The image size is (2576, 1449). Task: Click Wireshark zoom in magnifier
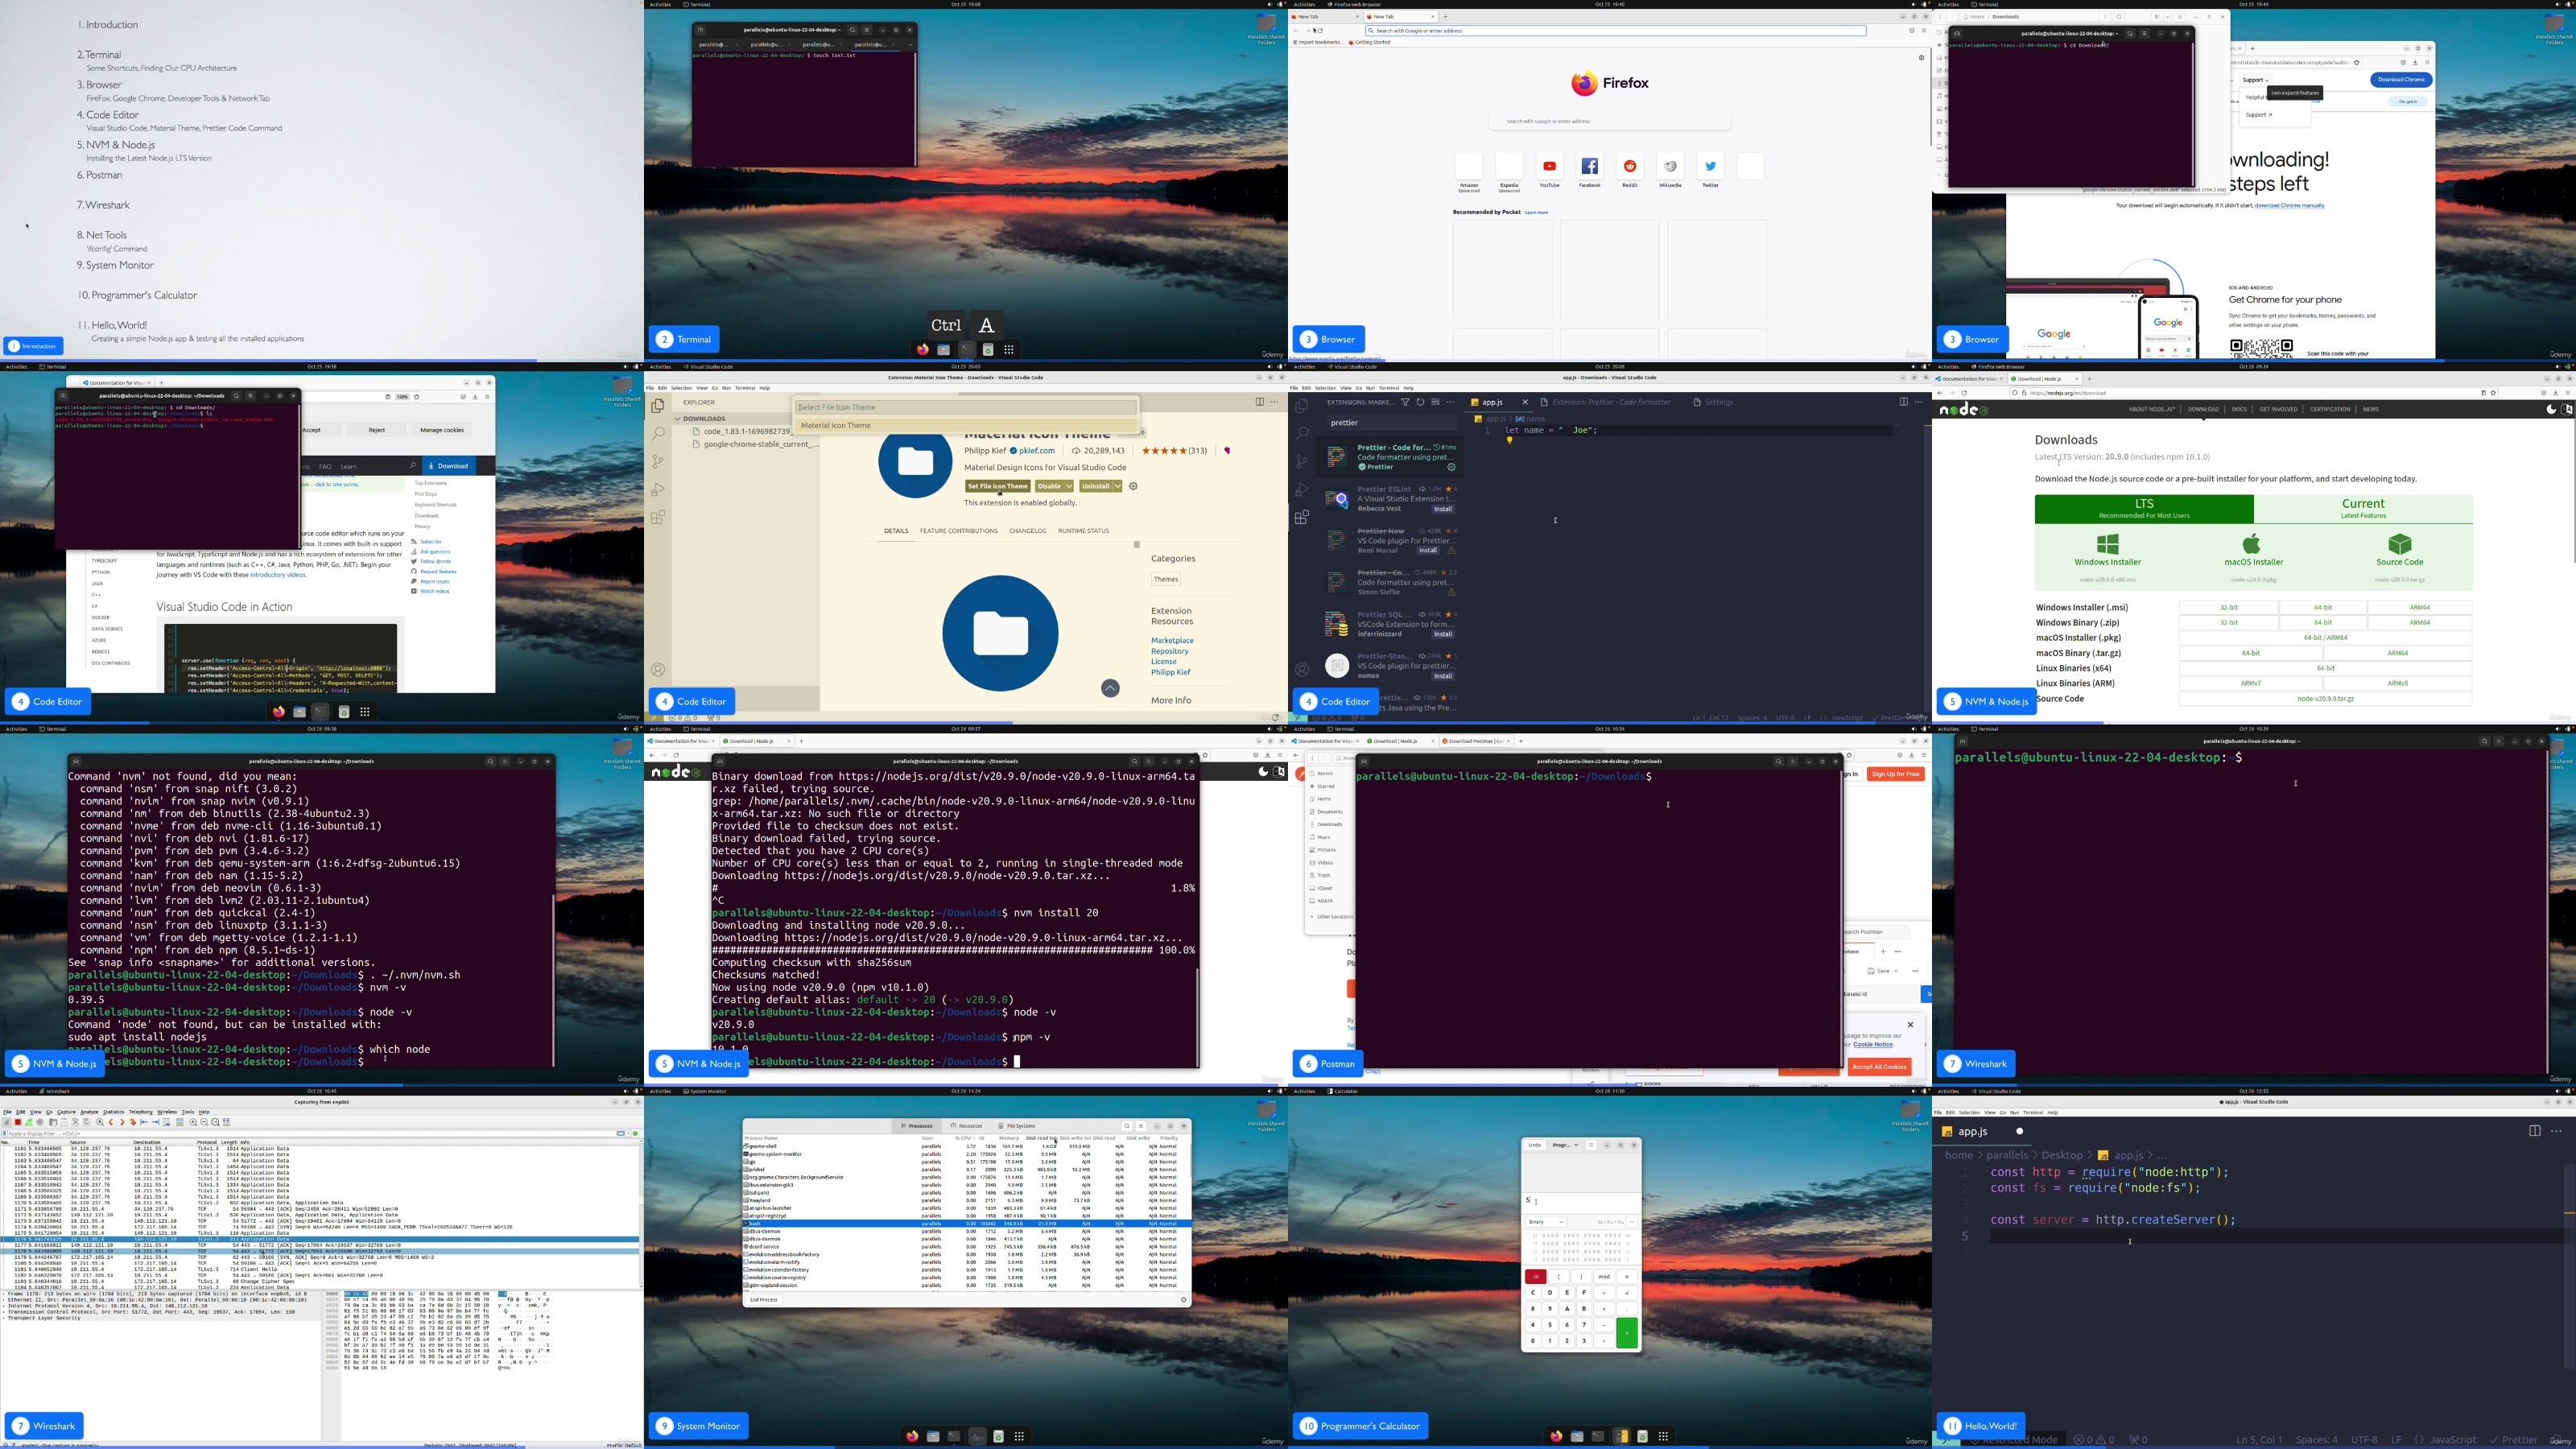pos(193,1122)
